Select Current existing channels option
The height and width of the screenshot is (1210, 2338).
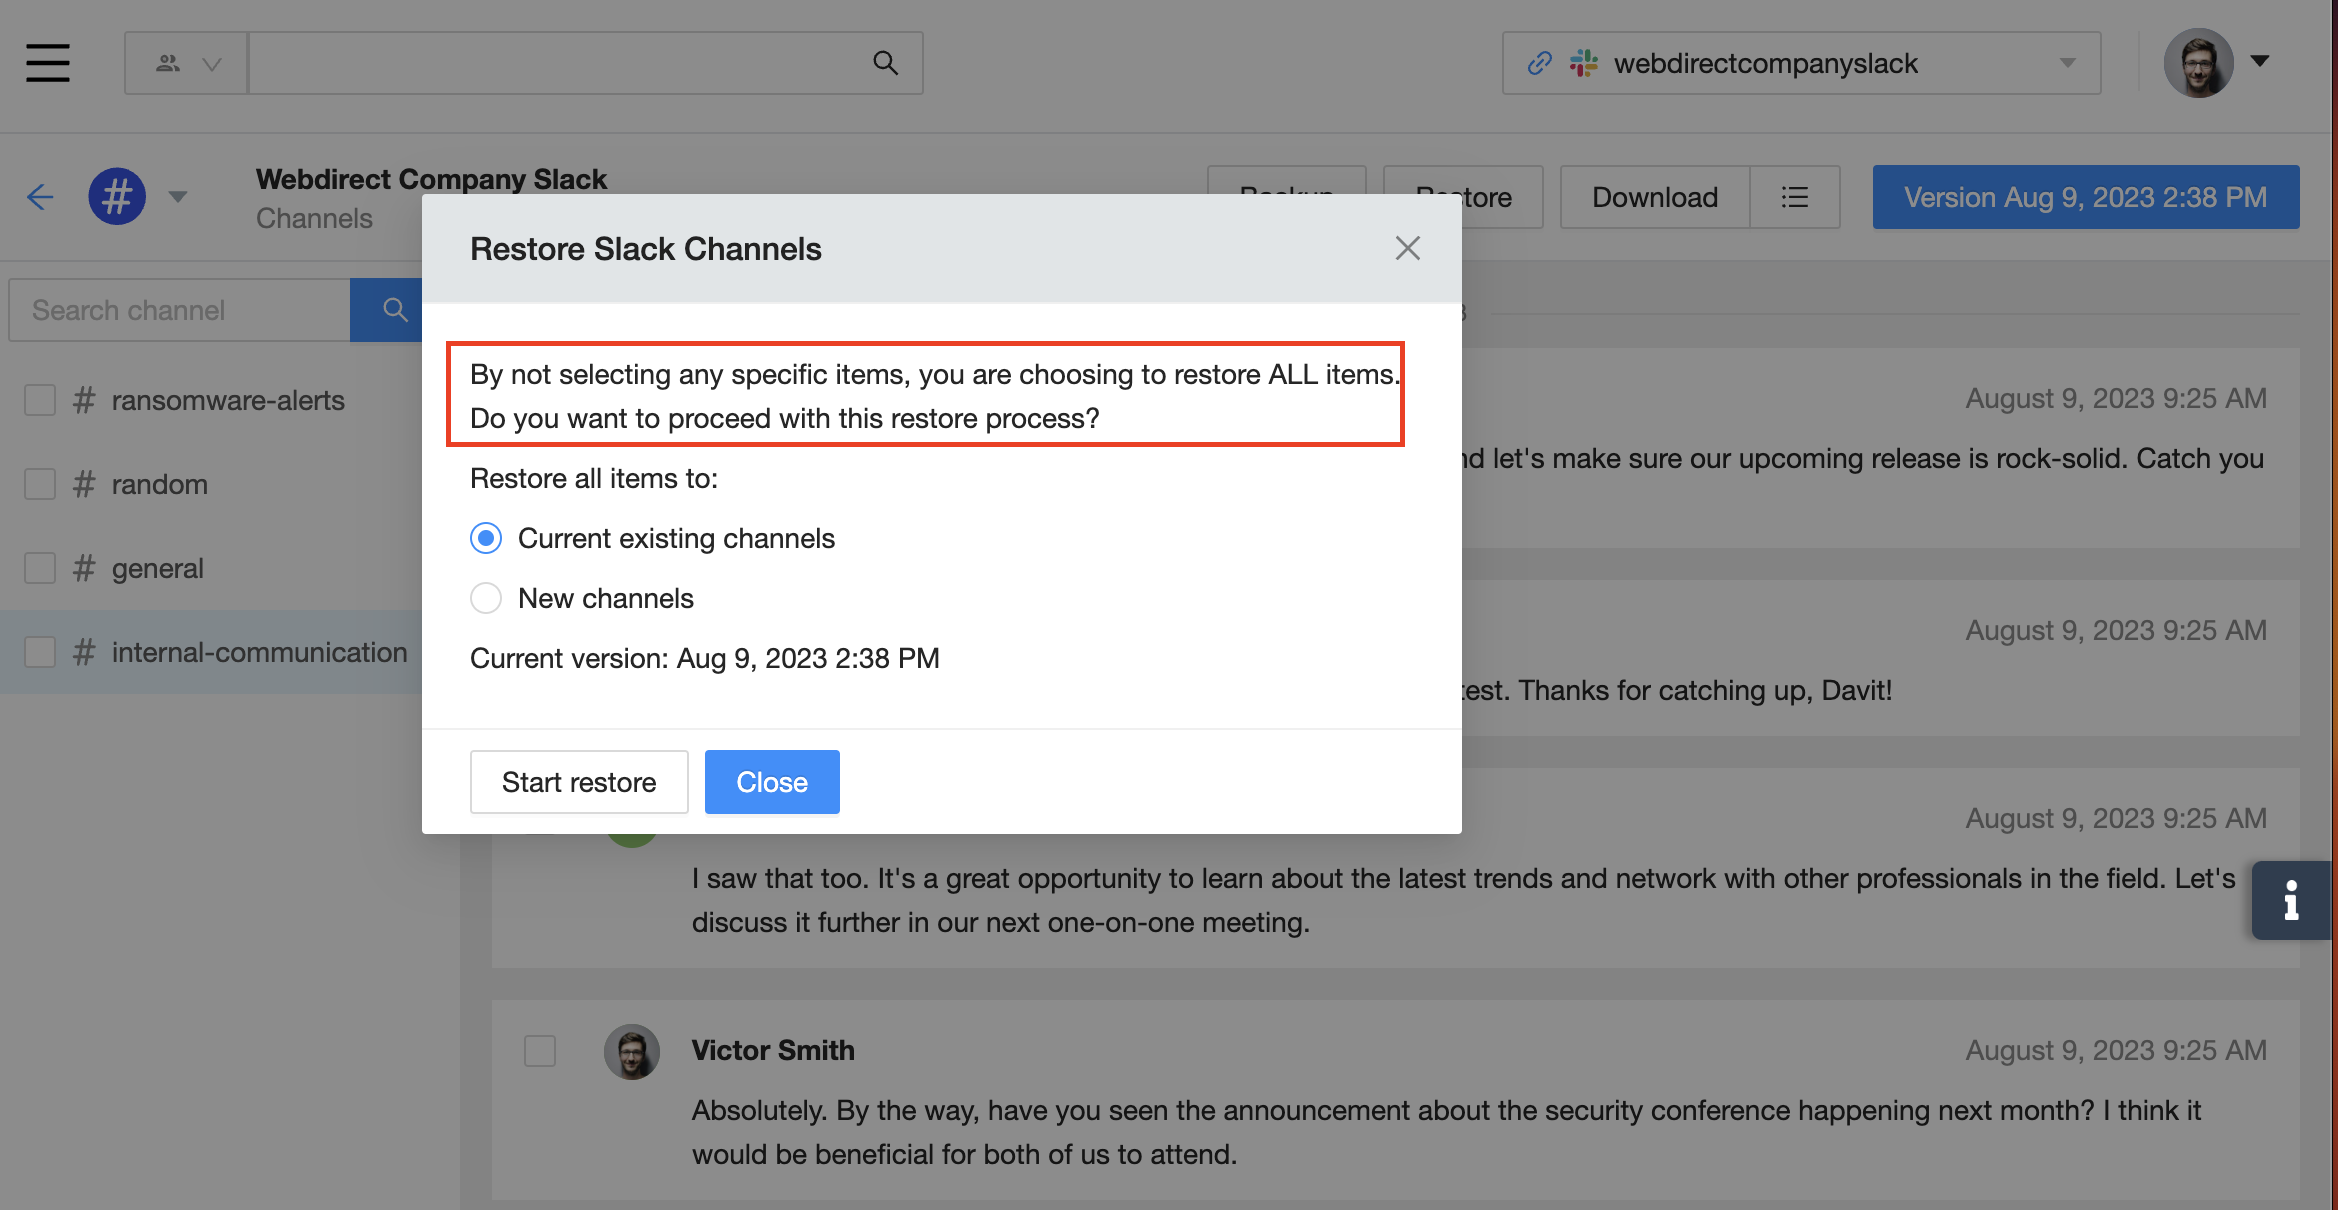pyautogui.click(x=486, y=538)
